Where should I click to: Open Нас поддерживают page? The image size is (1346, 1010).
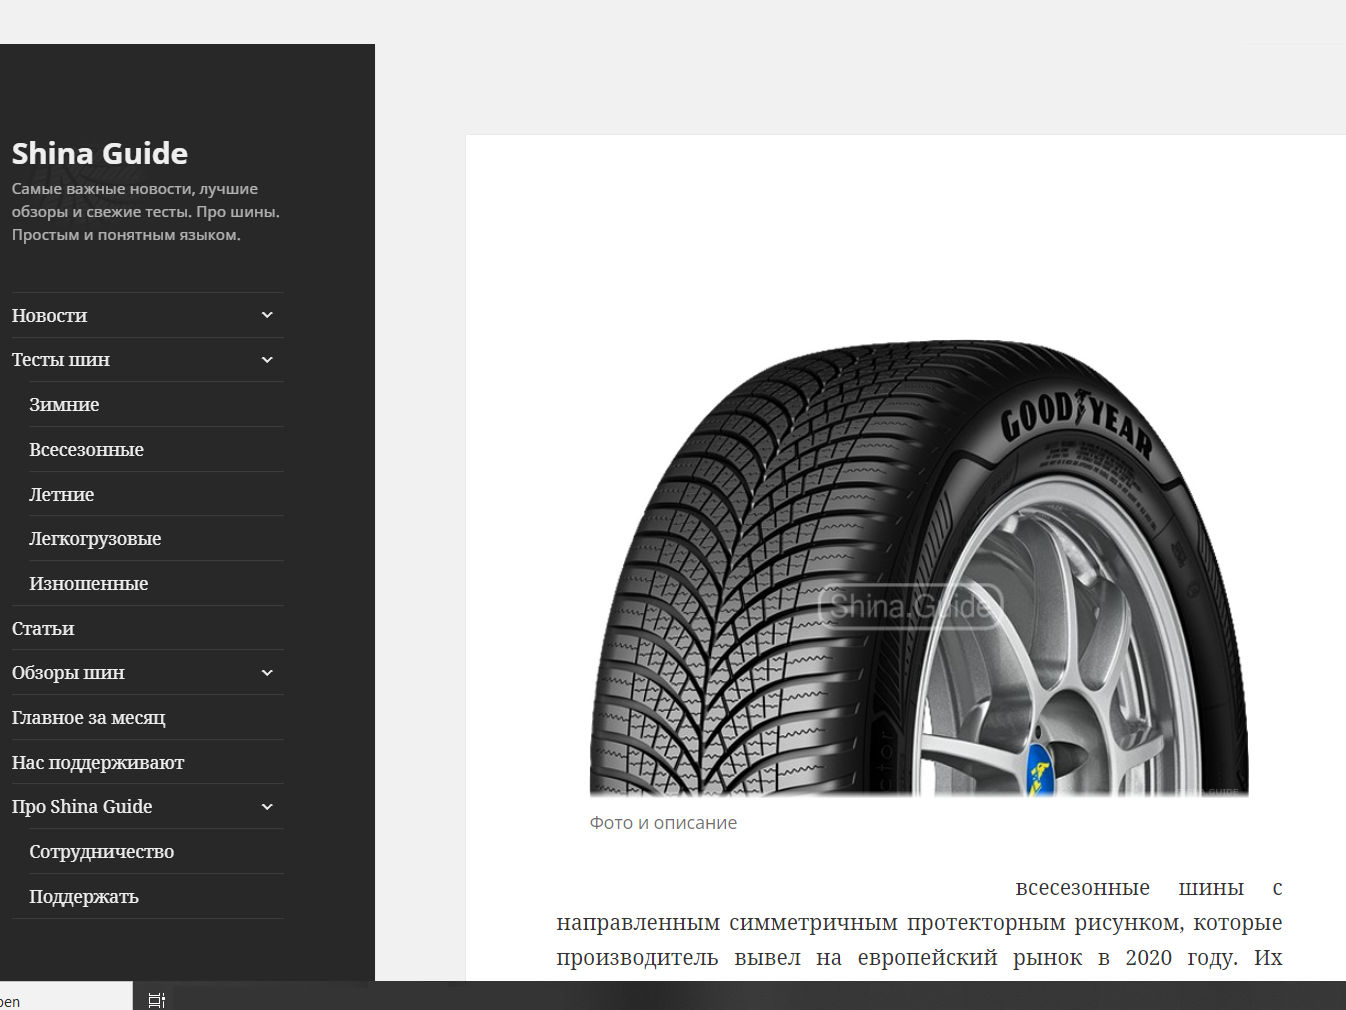tap(98, 763)
